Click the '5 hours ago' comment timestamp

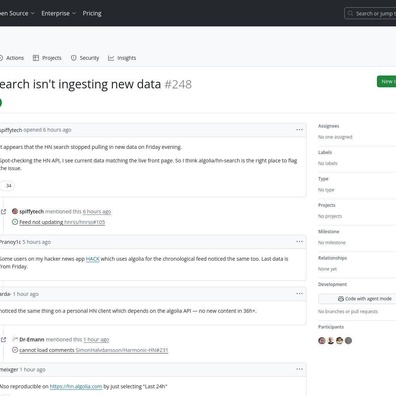point(37,242)
